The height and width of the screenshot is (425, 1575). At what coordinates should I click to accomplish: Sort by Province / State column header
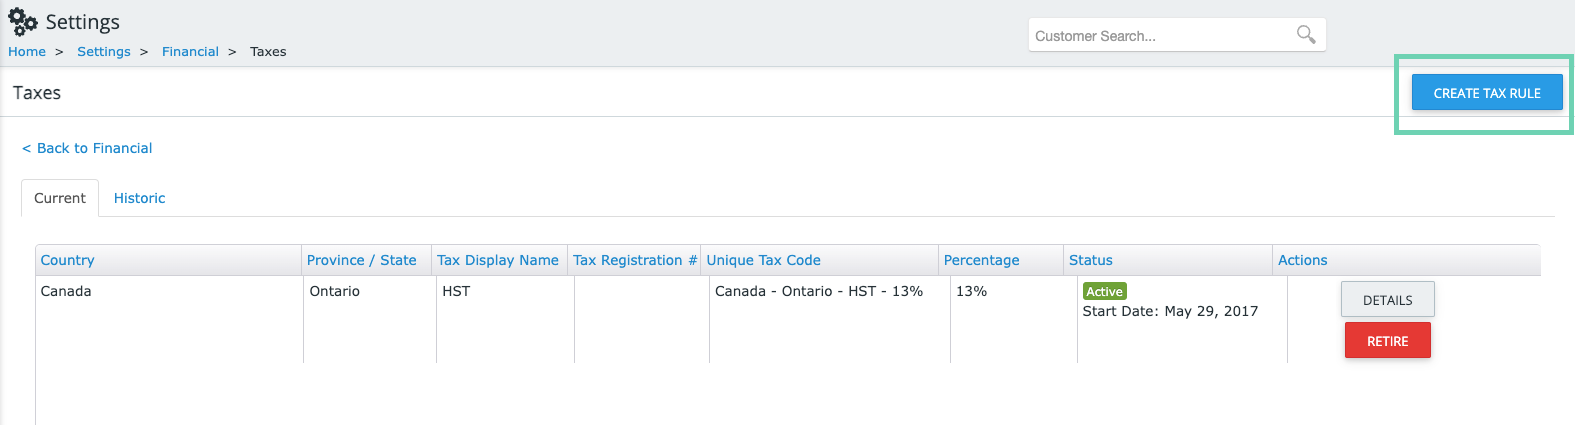tap(361, 260)
